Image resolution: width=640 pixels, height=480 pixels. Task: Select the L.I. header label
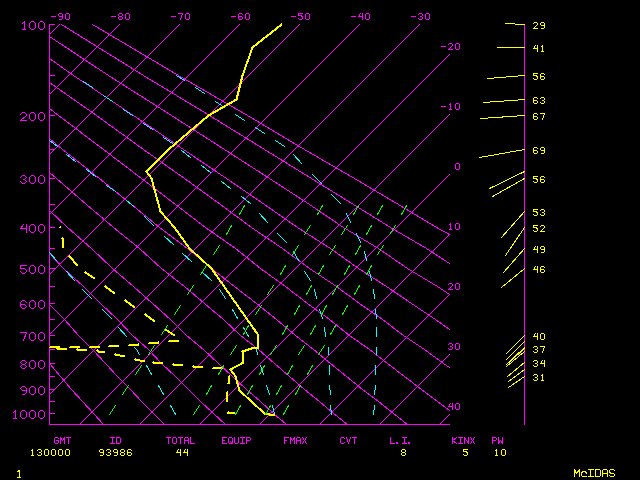click(400, 440)
